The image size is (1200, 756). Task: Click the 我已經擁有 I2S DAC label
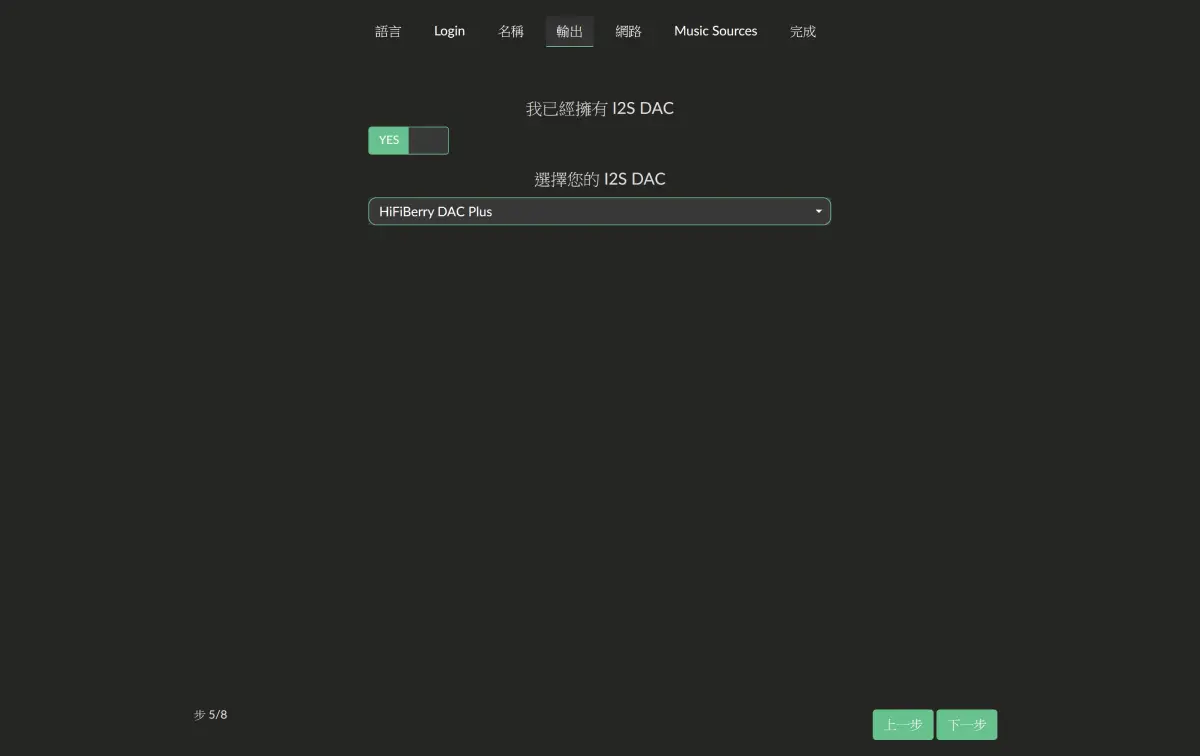coord(600,108)
